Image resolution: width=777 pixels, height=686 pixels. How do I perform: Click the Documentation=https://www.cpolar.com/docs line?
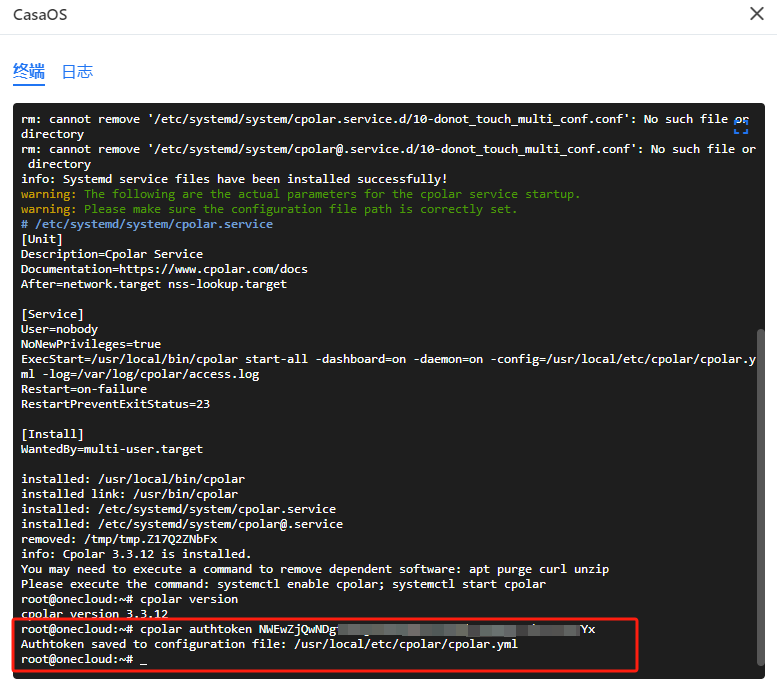click(164, 269)
